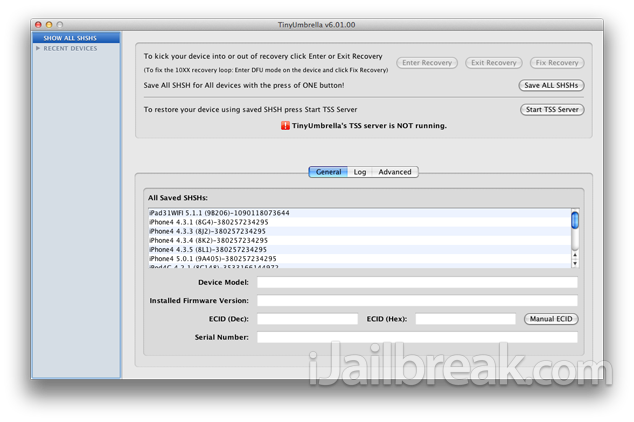Image resolution: width=634 pixels, height=422 pixels.
Task: Click the red TSS server warning icon
Action: tap(285, 126)
